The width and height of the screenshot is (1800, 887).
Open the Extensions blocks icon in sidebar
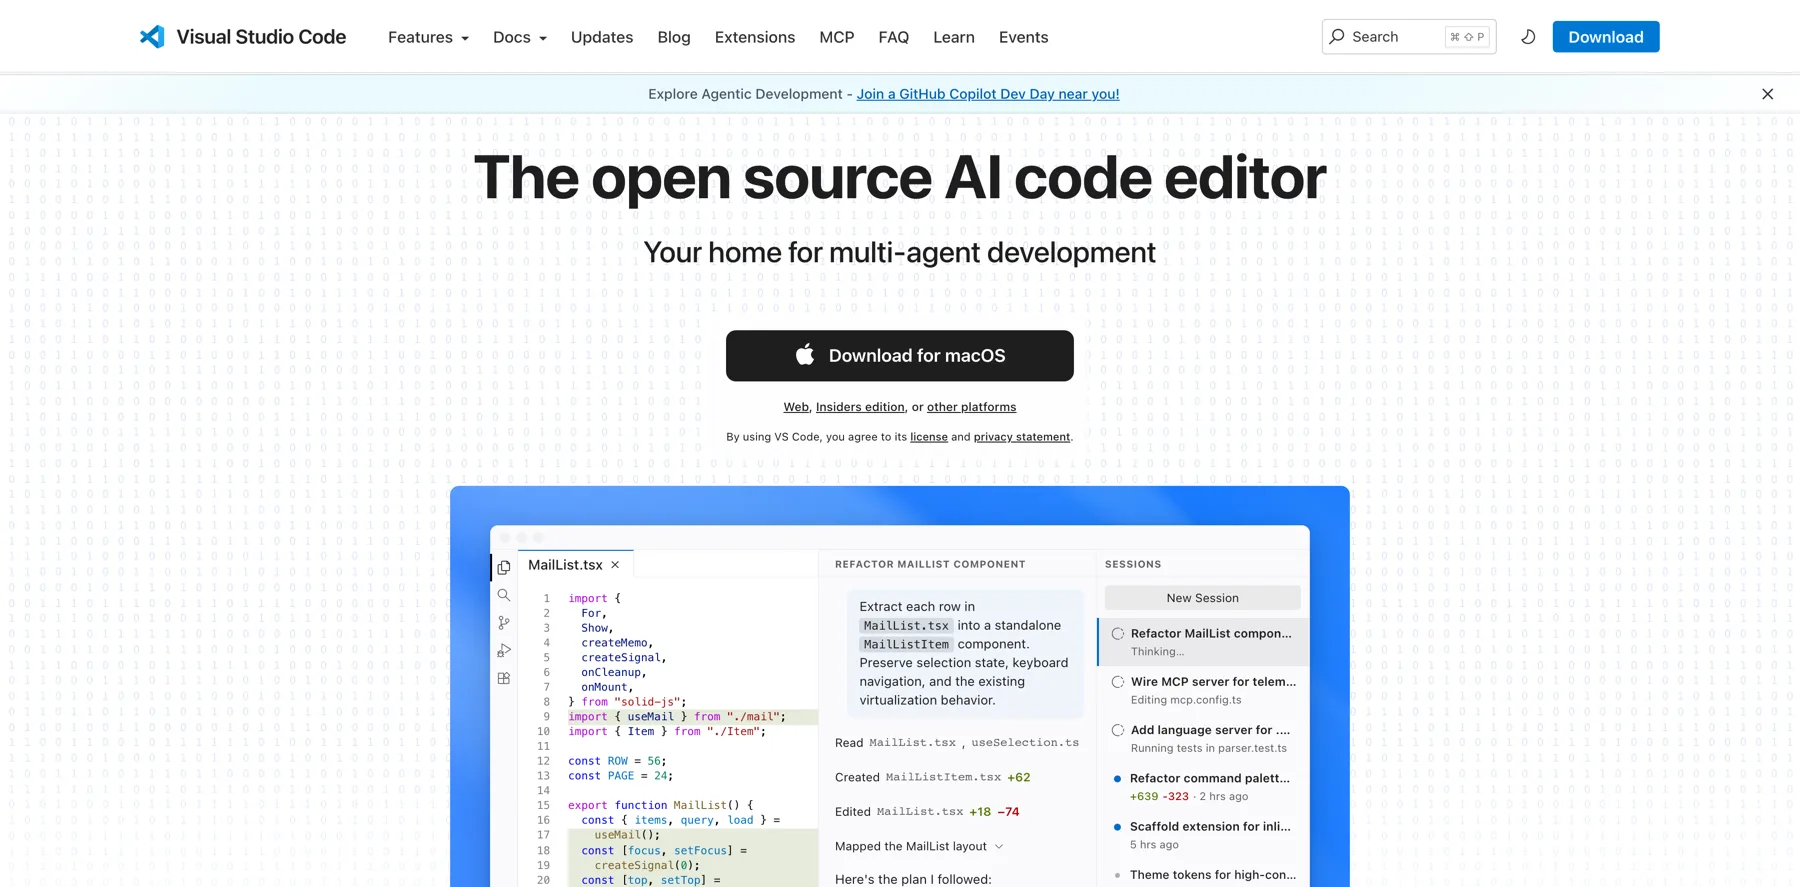[504, 678]
